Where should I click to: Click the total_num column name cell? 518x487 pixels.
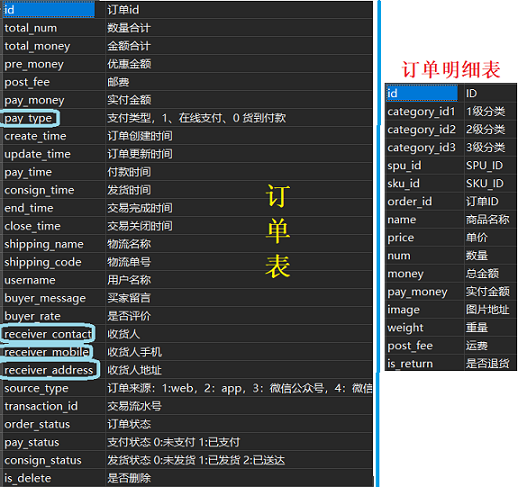pyautogui.click(x=54, y=28)
